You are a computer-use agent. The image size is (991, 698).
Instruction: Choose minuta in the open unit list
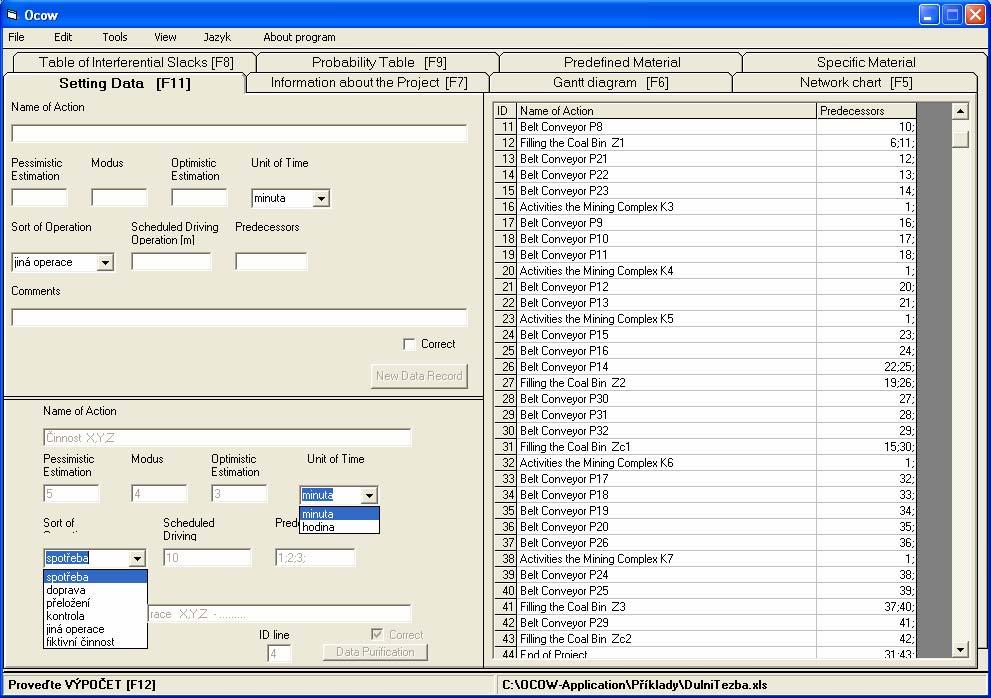click(339, 514)
